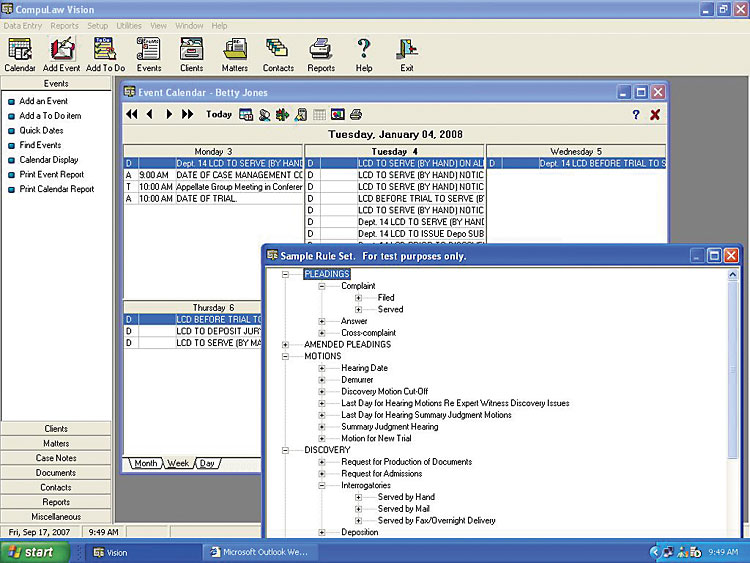
Task: Open the Reports printer toolbar icon
Action: tap(321, 55)
